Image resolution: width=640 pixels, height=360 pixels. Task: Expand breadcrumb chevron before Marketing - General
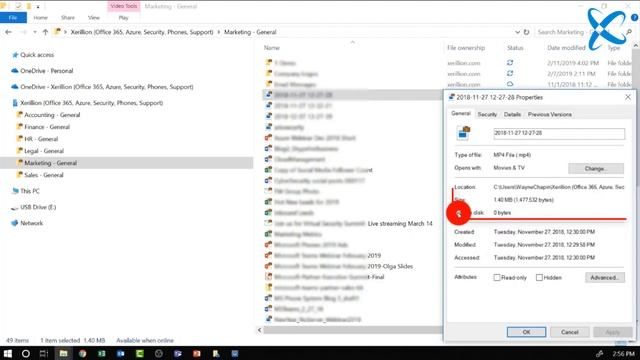point(219,32)
